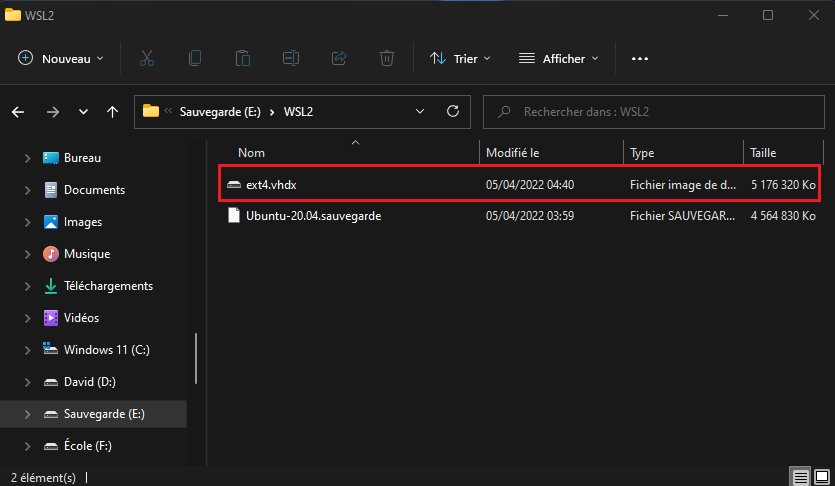Open the Afficher view dropdown
The height and width of the screenshot is (486, 835).
pos(559,59)
